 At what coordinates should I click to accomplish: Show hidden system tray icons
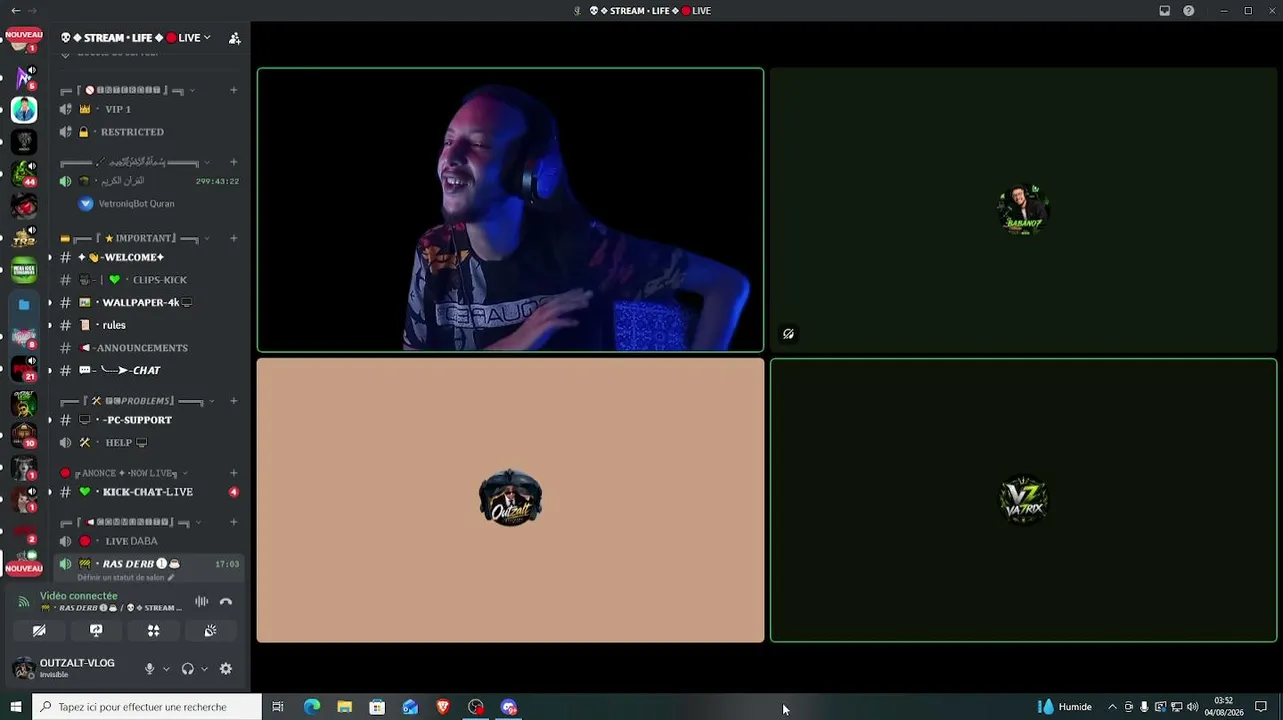pyautogui.click(x=1112, y=707)
